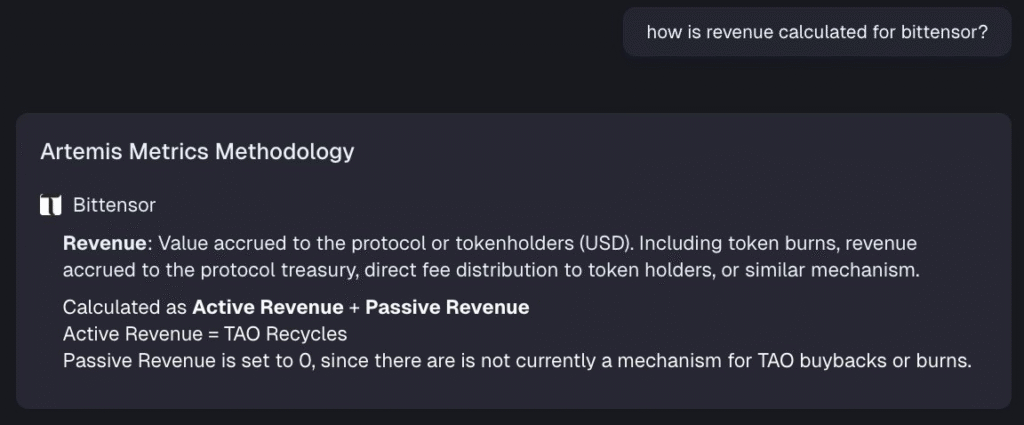
Task: Click the word "Artemis" in the card title
Action: pos(78,152)
